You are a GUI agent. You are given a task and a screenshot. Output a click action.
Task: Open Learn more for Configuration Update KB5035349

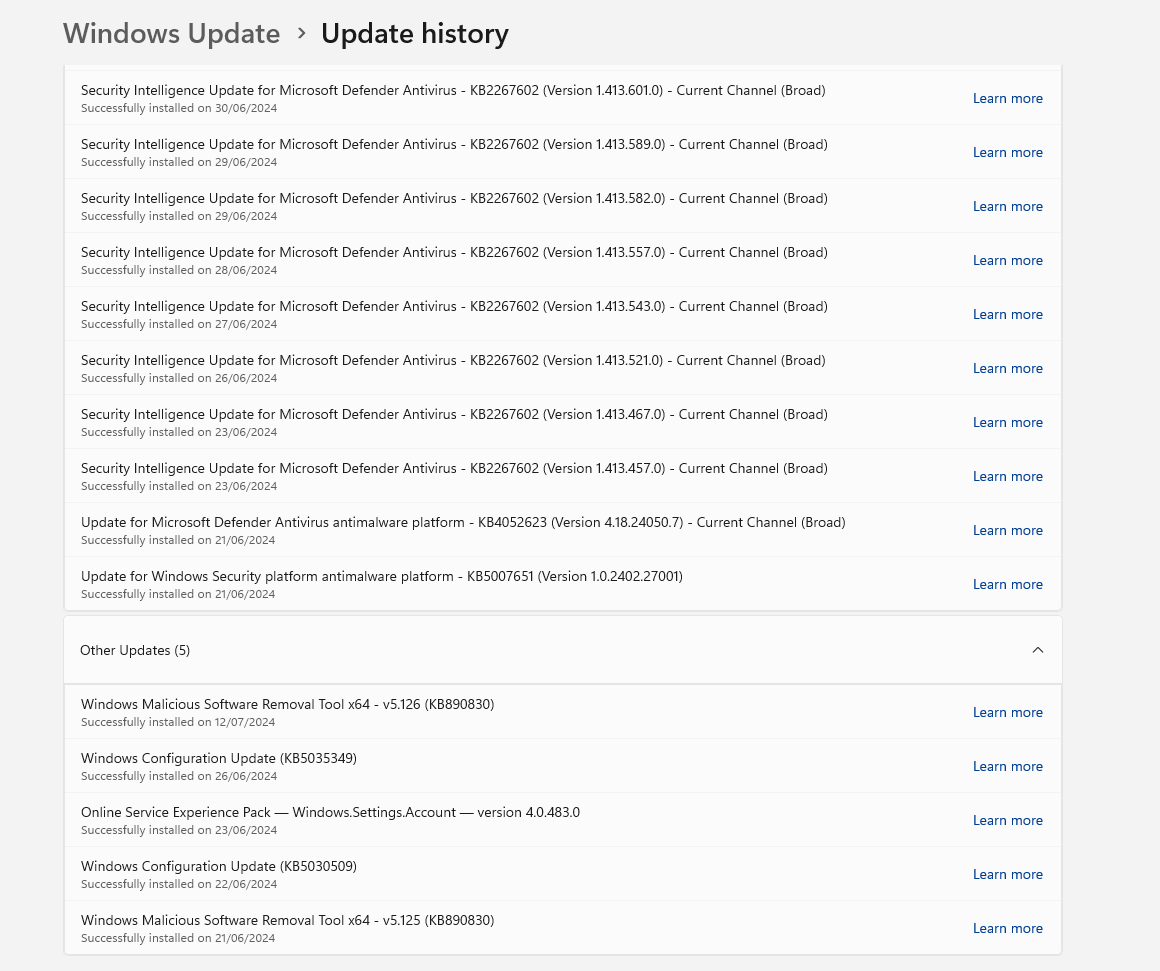click(x=1008, y=766)
